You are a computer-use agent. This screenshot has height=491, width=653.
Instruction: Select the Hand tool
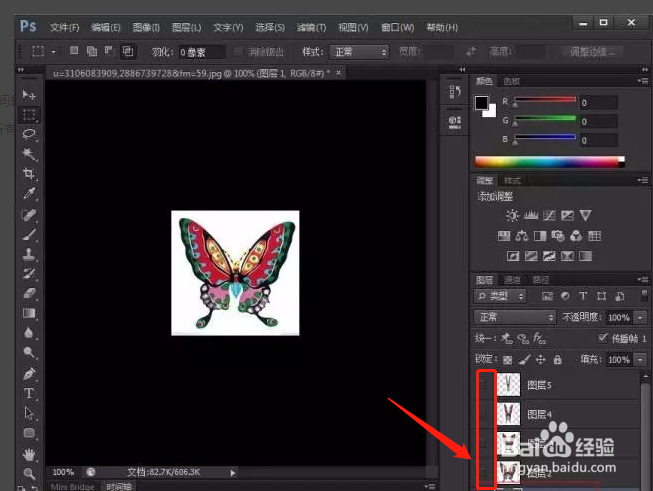point(29,454)
